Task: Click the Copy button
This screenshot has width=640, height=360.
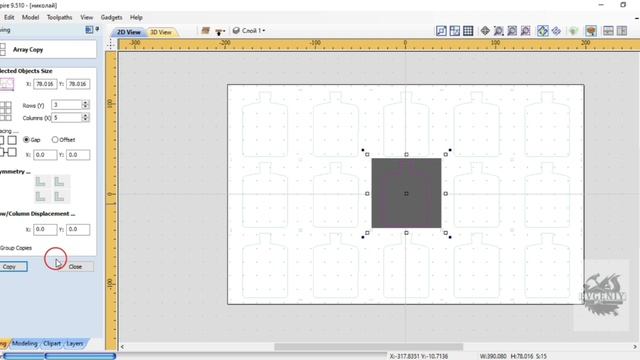Action: coord(13,267)
